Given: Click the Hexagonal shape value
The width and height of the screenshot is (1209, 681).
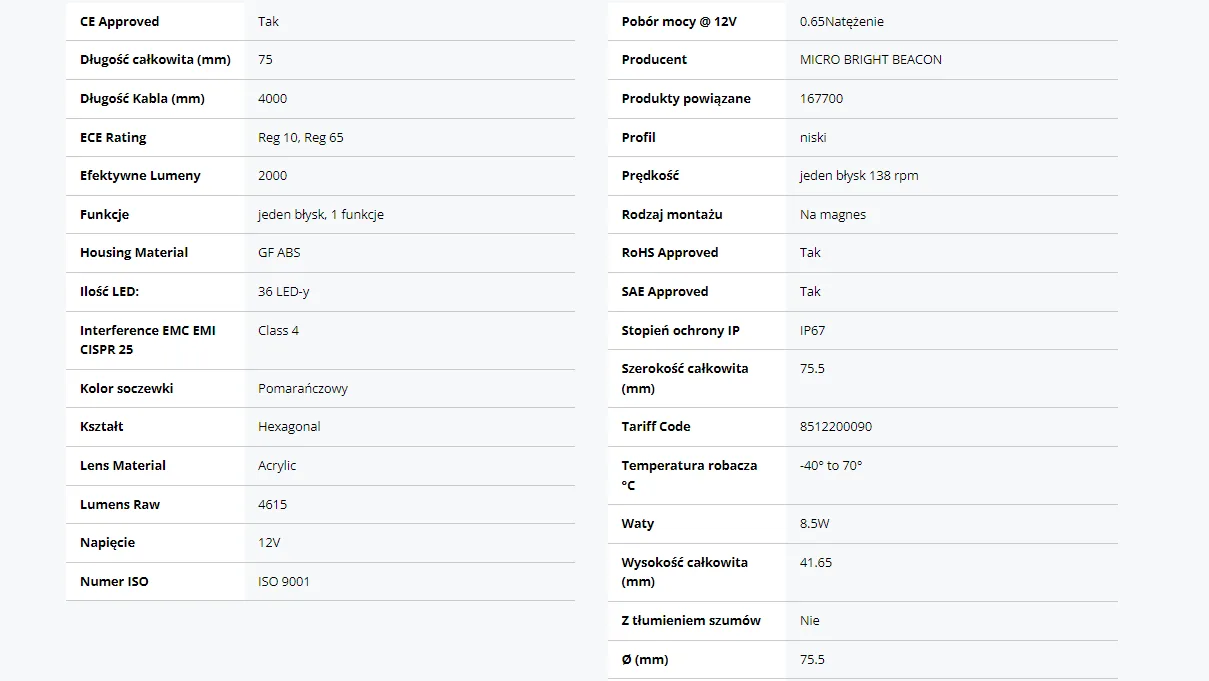Looking at the screenshot, I should click(x=289, y=426).
